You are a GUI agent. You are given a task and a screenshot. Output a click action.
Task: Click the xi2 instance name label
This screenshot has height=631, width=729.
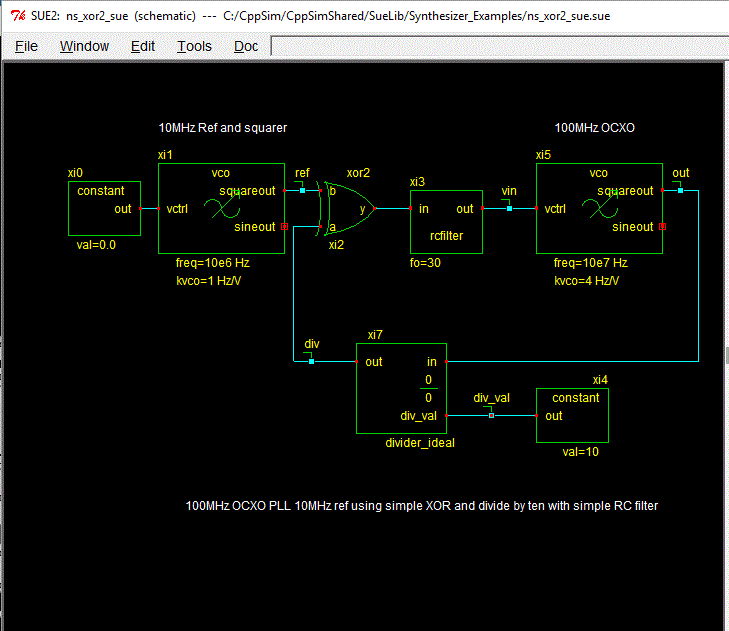coord(336,245)
